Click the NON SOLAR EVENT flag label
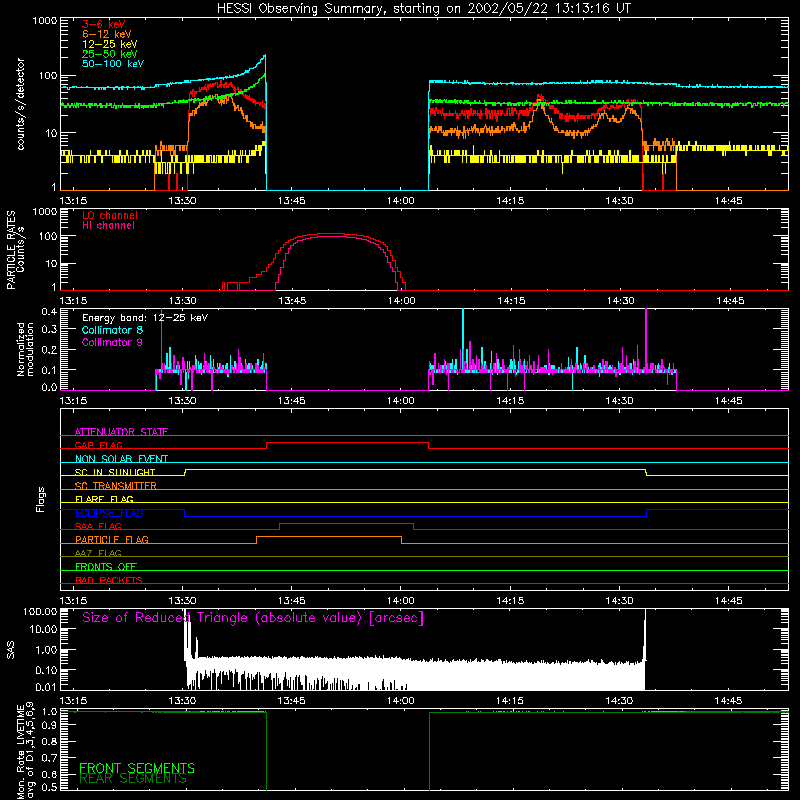This screenshot has height=800, width=800. 121,459
